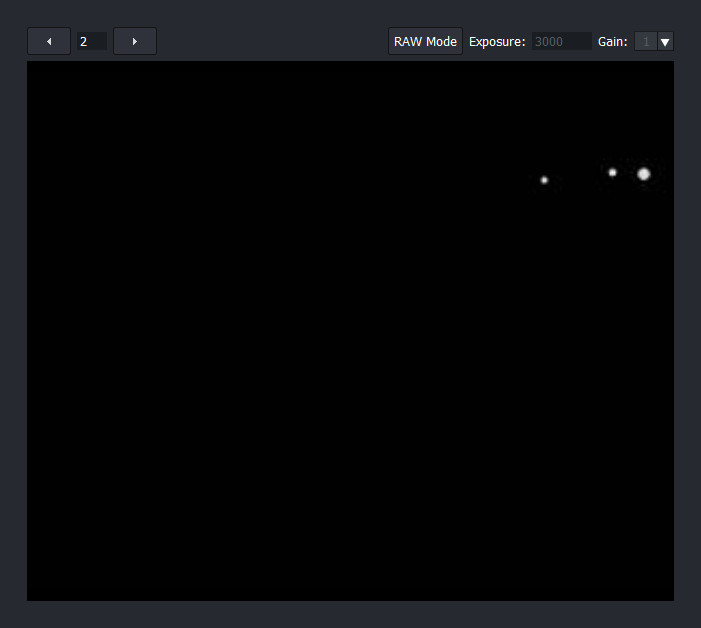This screenshot has width=701, height=628.
Task: Advance to the next frame using right arrow
Action: coord(135,41)
